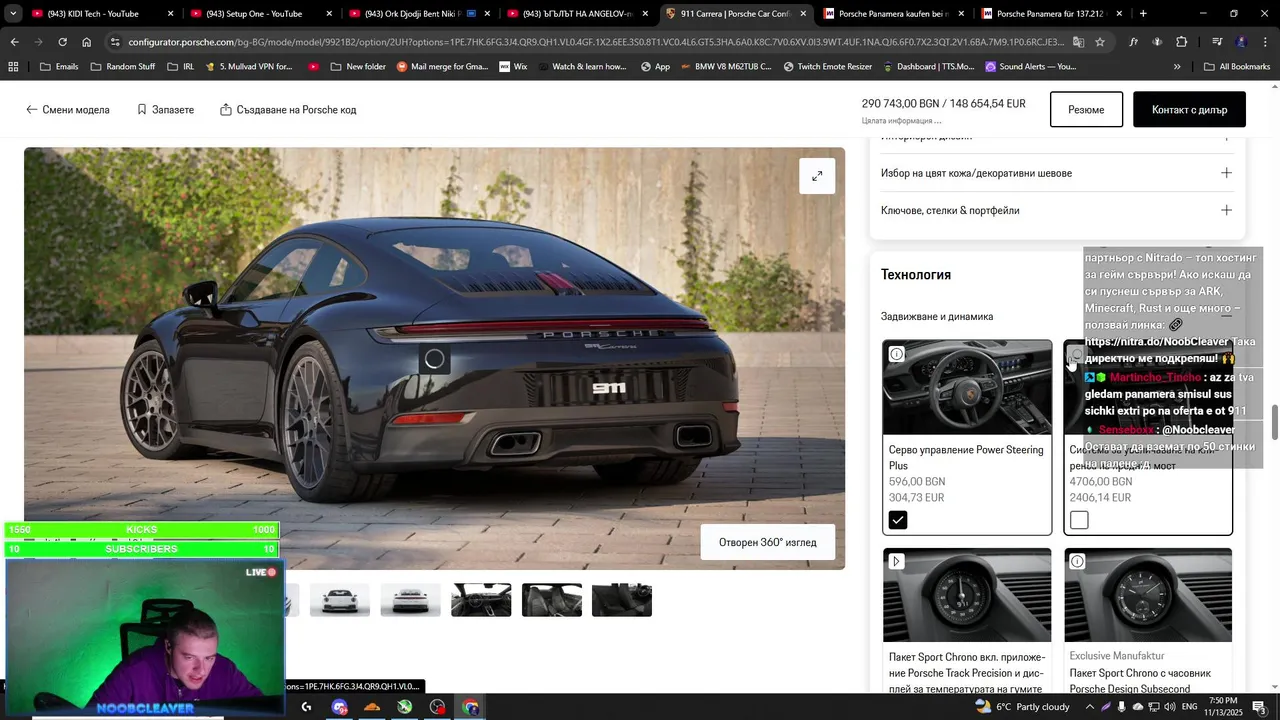Open Mail merge for Gmail bookmark
Image resolution: width=1280 pixels, height=720 pixels.
[442, 67]
